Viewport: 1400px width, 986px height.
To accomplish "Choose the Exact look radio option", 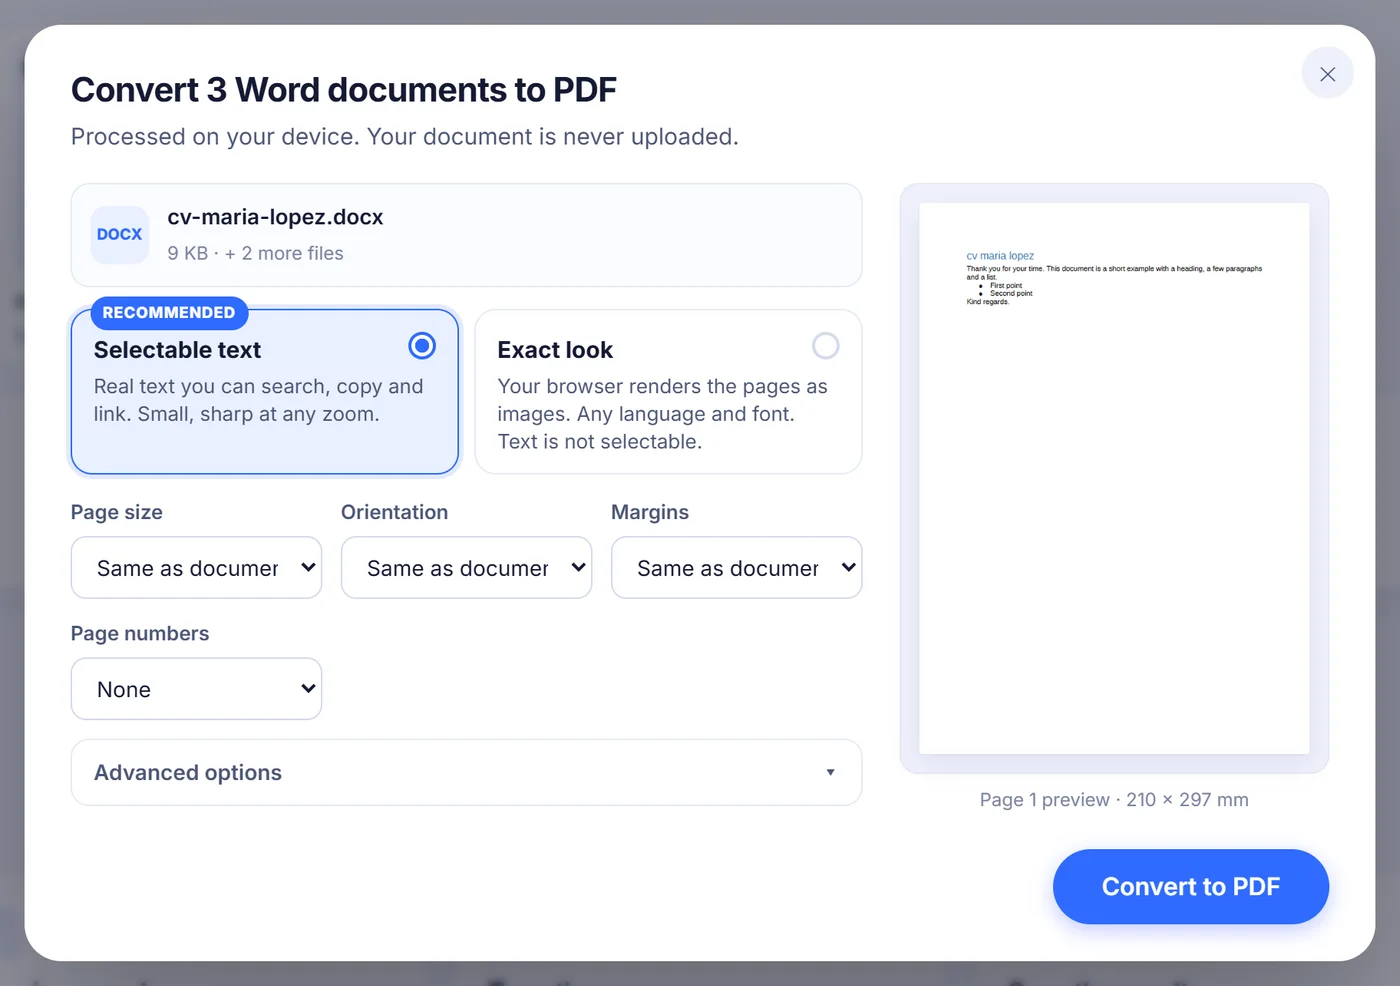I will coord(825,346).
